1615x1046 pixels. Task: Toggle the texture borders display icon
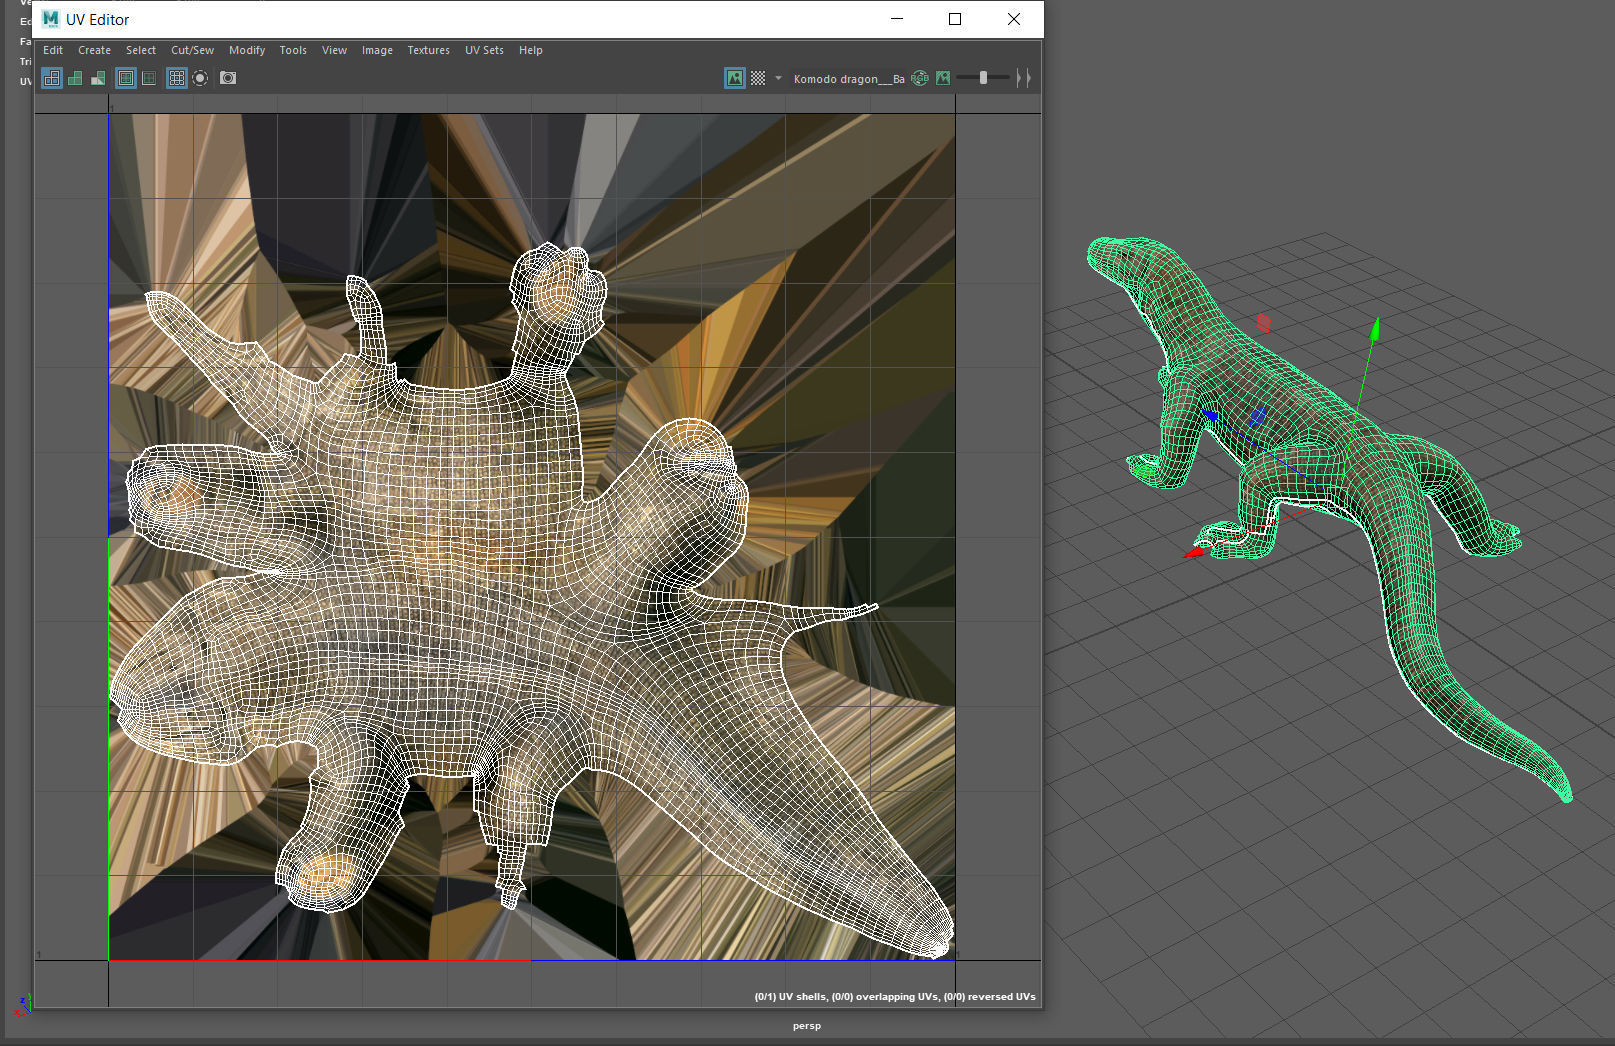126,78
